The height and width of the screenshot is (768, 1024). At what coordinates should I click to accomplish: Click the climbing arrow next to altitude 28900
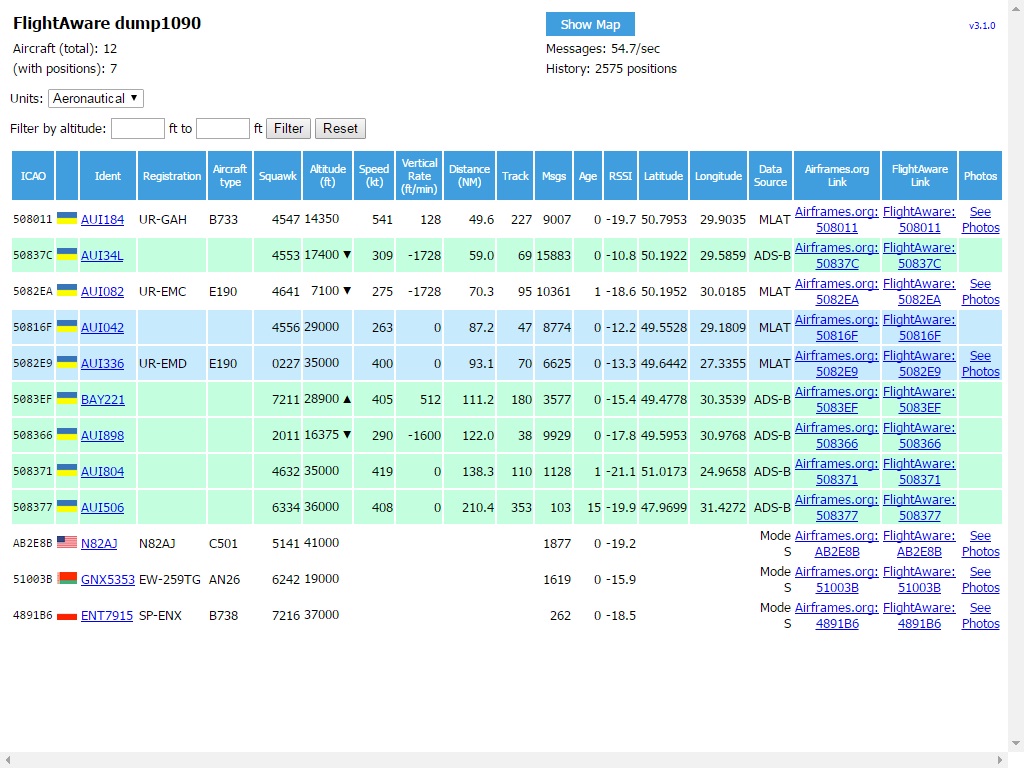click(x=347, y=399)
